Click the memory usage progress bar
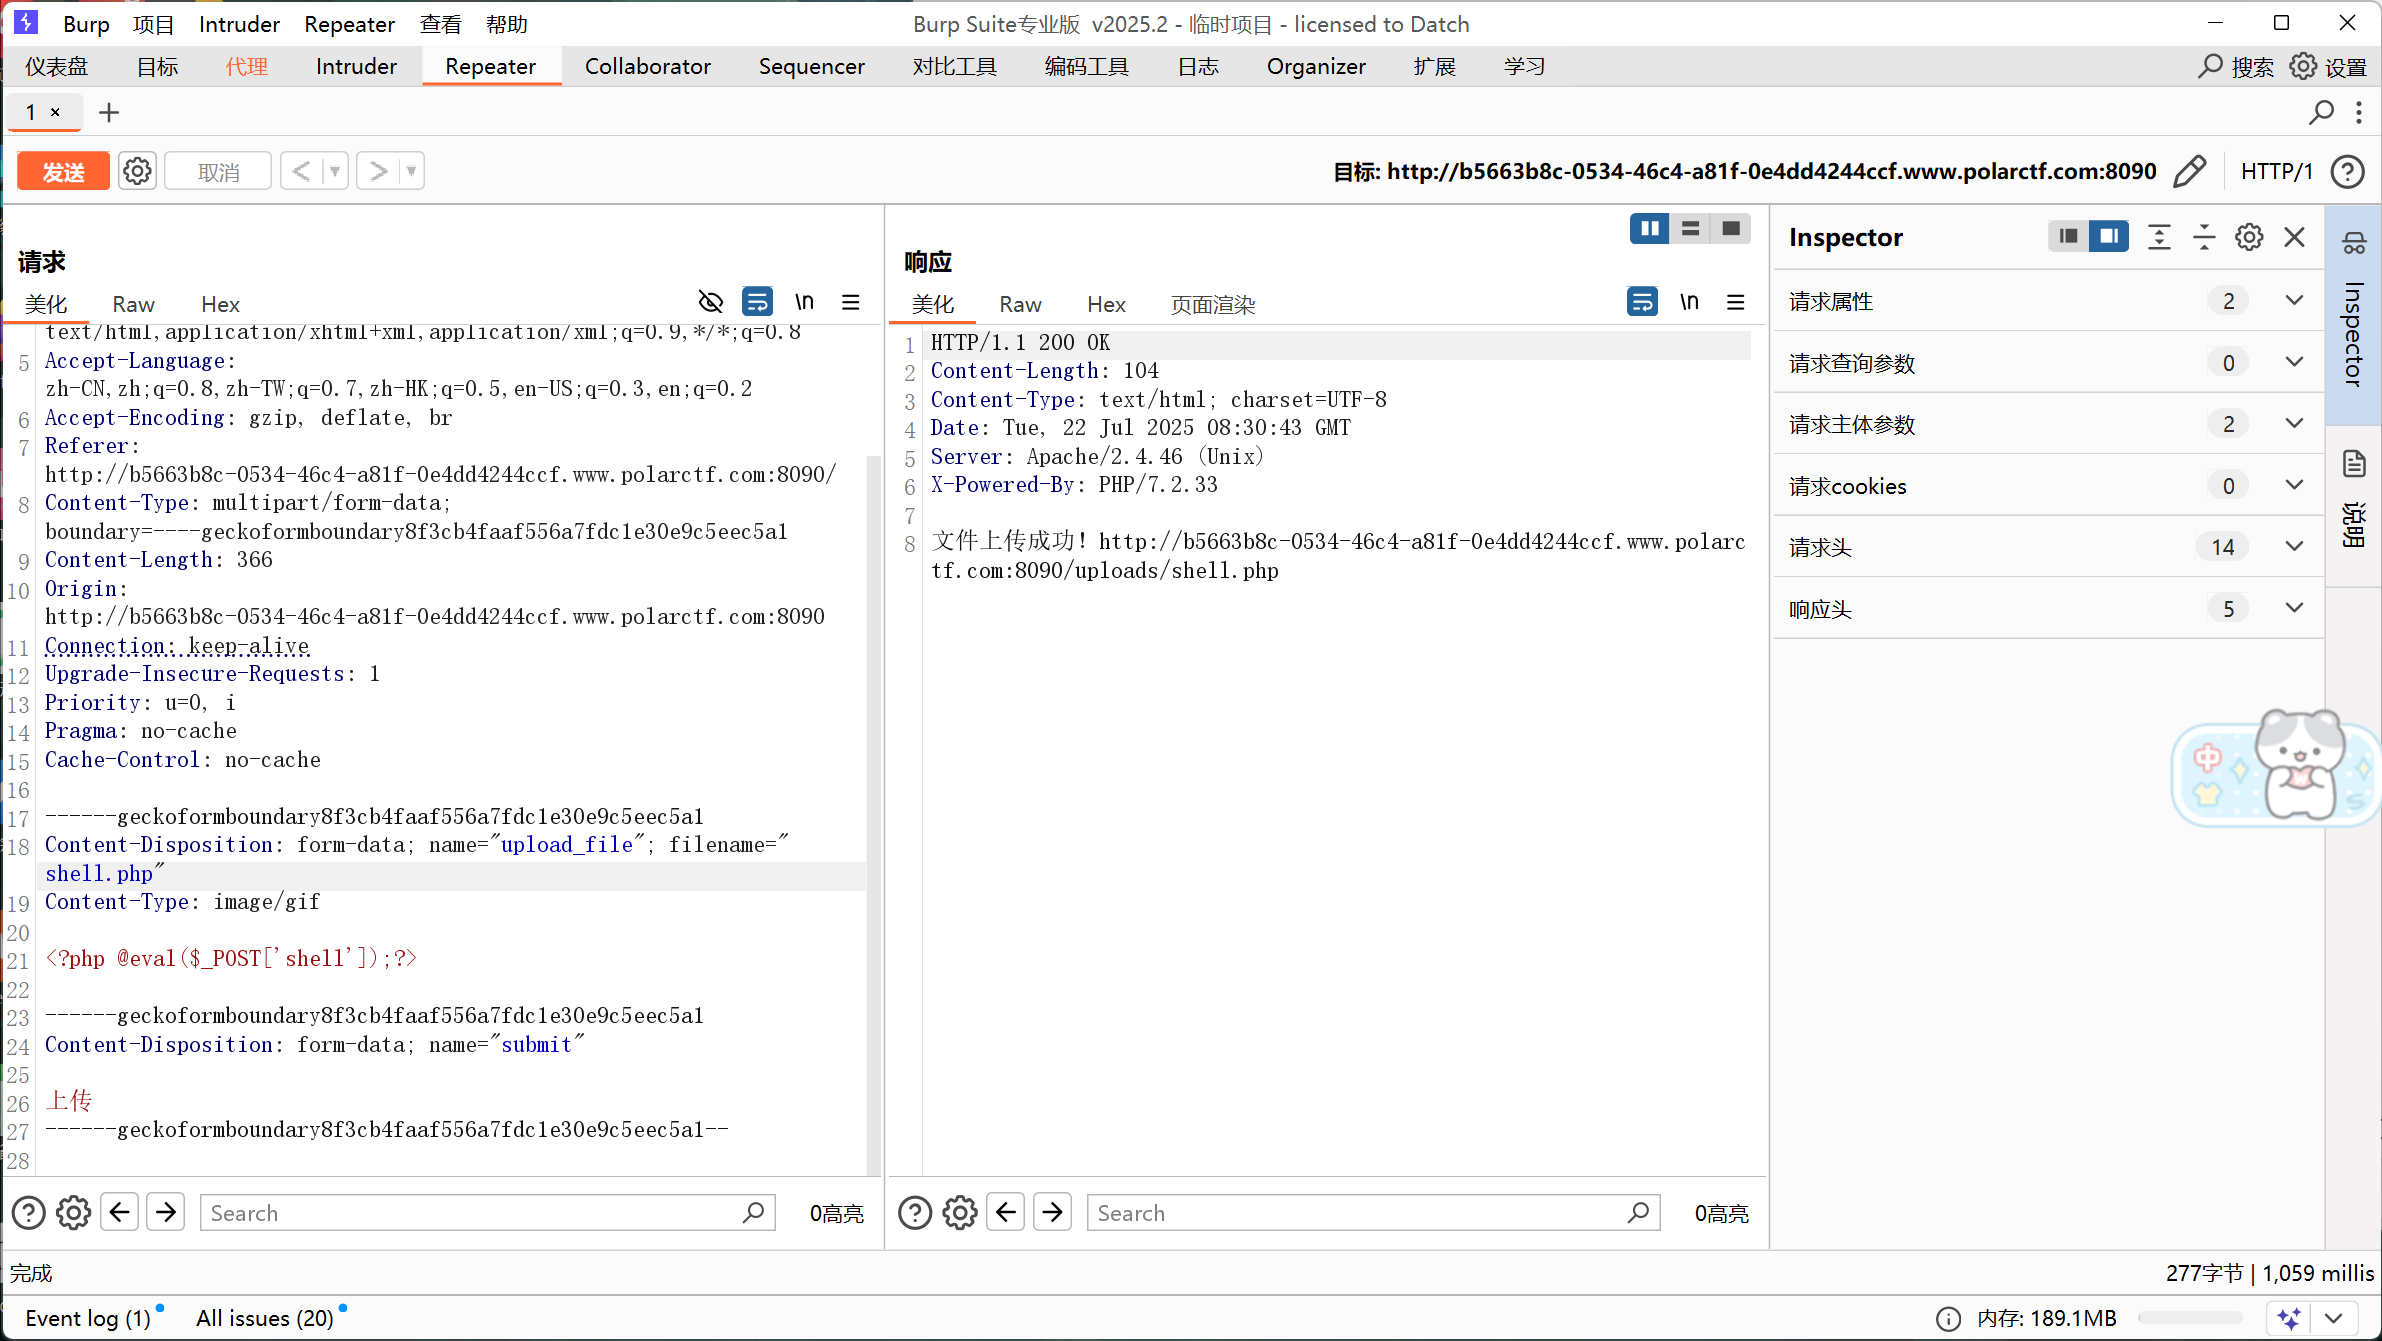2382x1341 pixels. [x=2189, y=1318]
